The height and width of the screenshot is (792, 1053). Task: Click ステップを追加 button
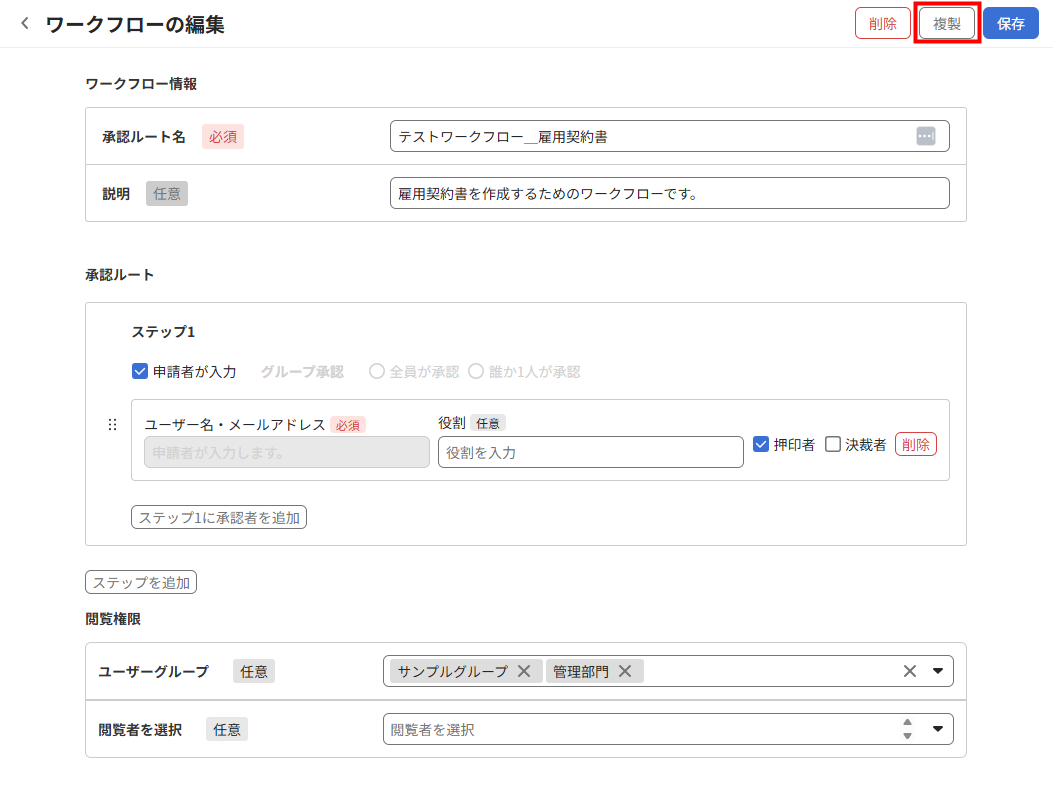coord(141,582)
